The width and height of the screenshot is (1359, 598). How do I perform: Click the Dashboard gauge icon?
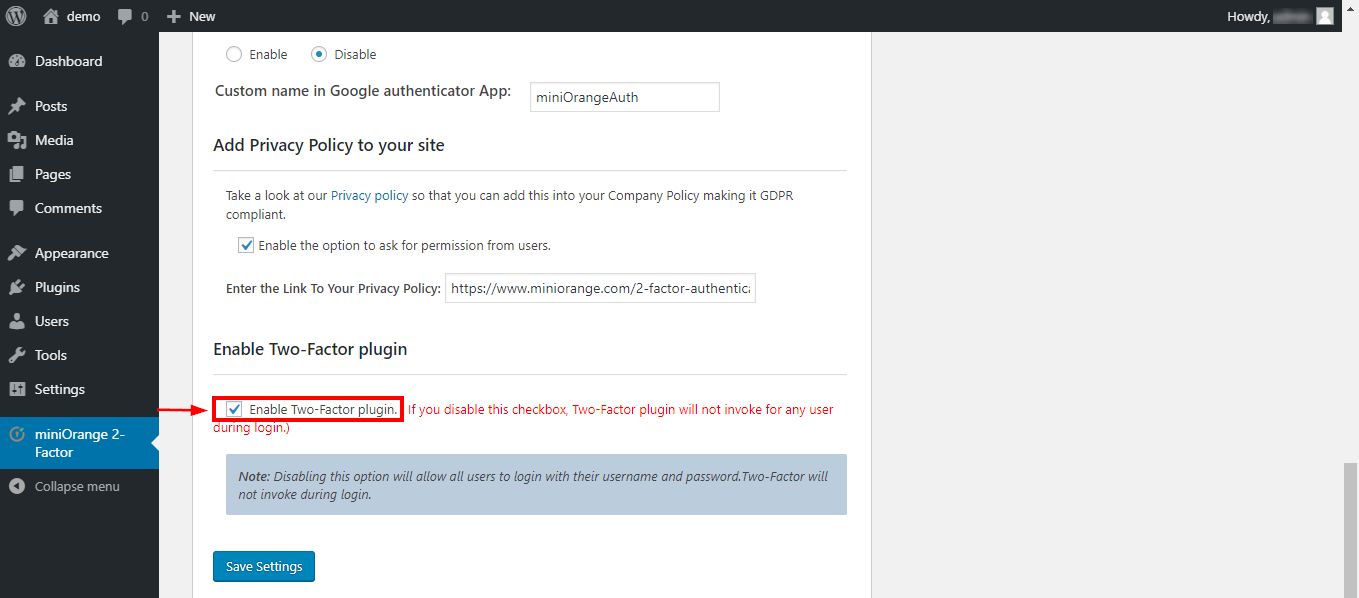[x=17, y=61]
